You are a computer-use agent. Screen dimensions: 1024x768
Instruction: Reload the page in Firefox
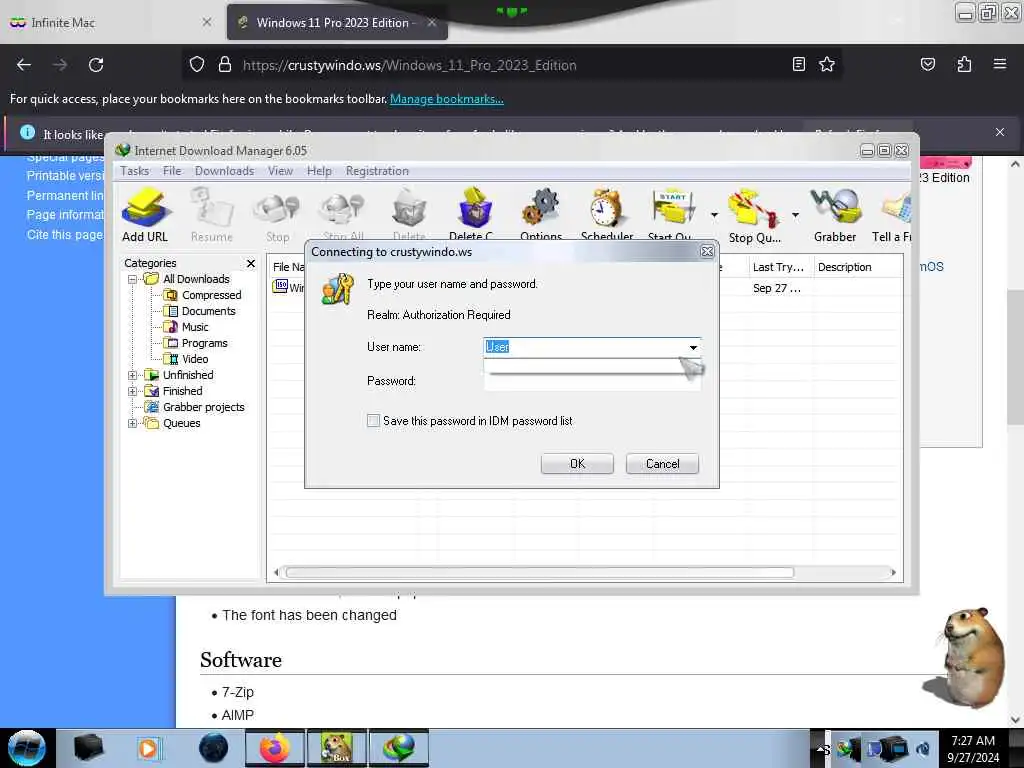[x=96, y=65]
